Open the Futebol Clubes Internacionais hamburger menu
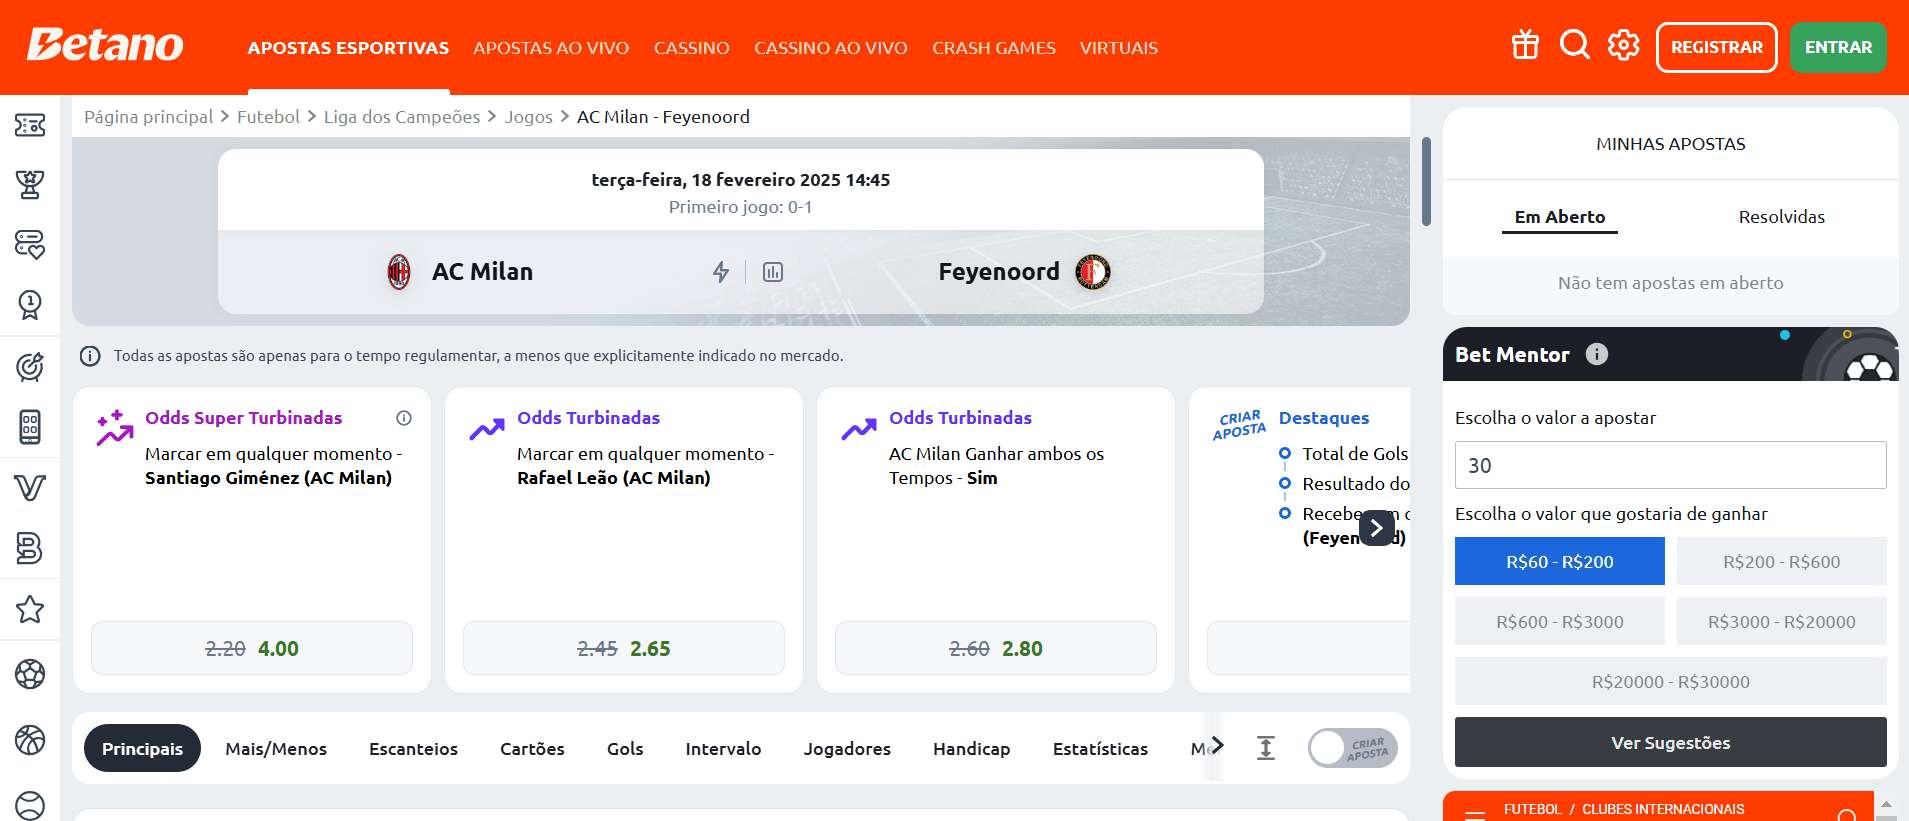Image resolution: width=1909 pixels, height=821 pixels. point(1475,814)
